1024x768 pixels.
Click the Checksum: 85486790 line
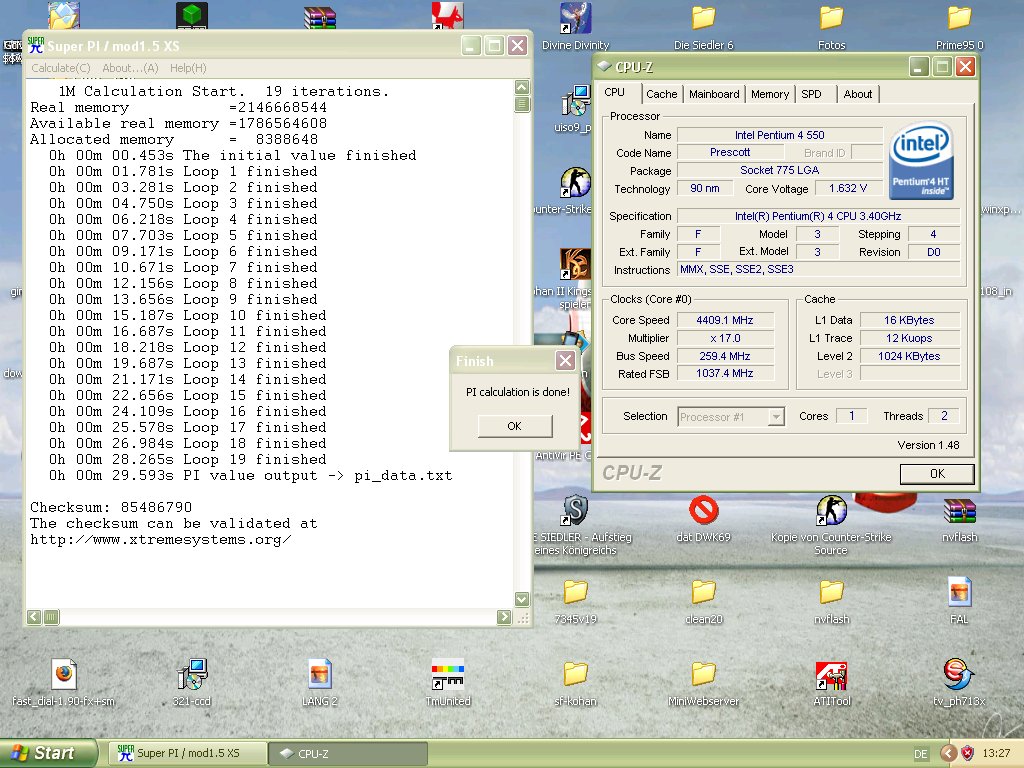point(111,507)
